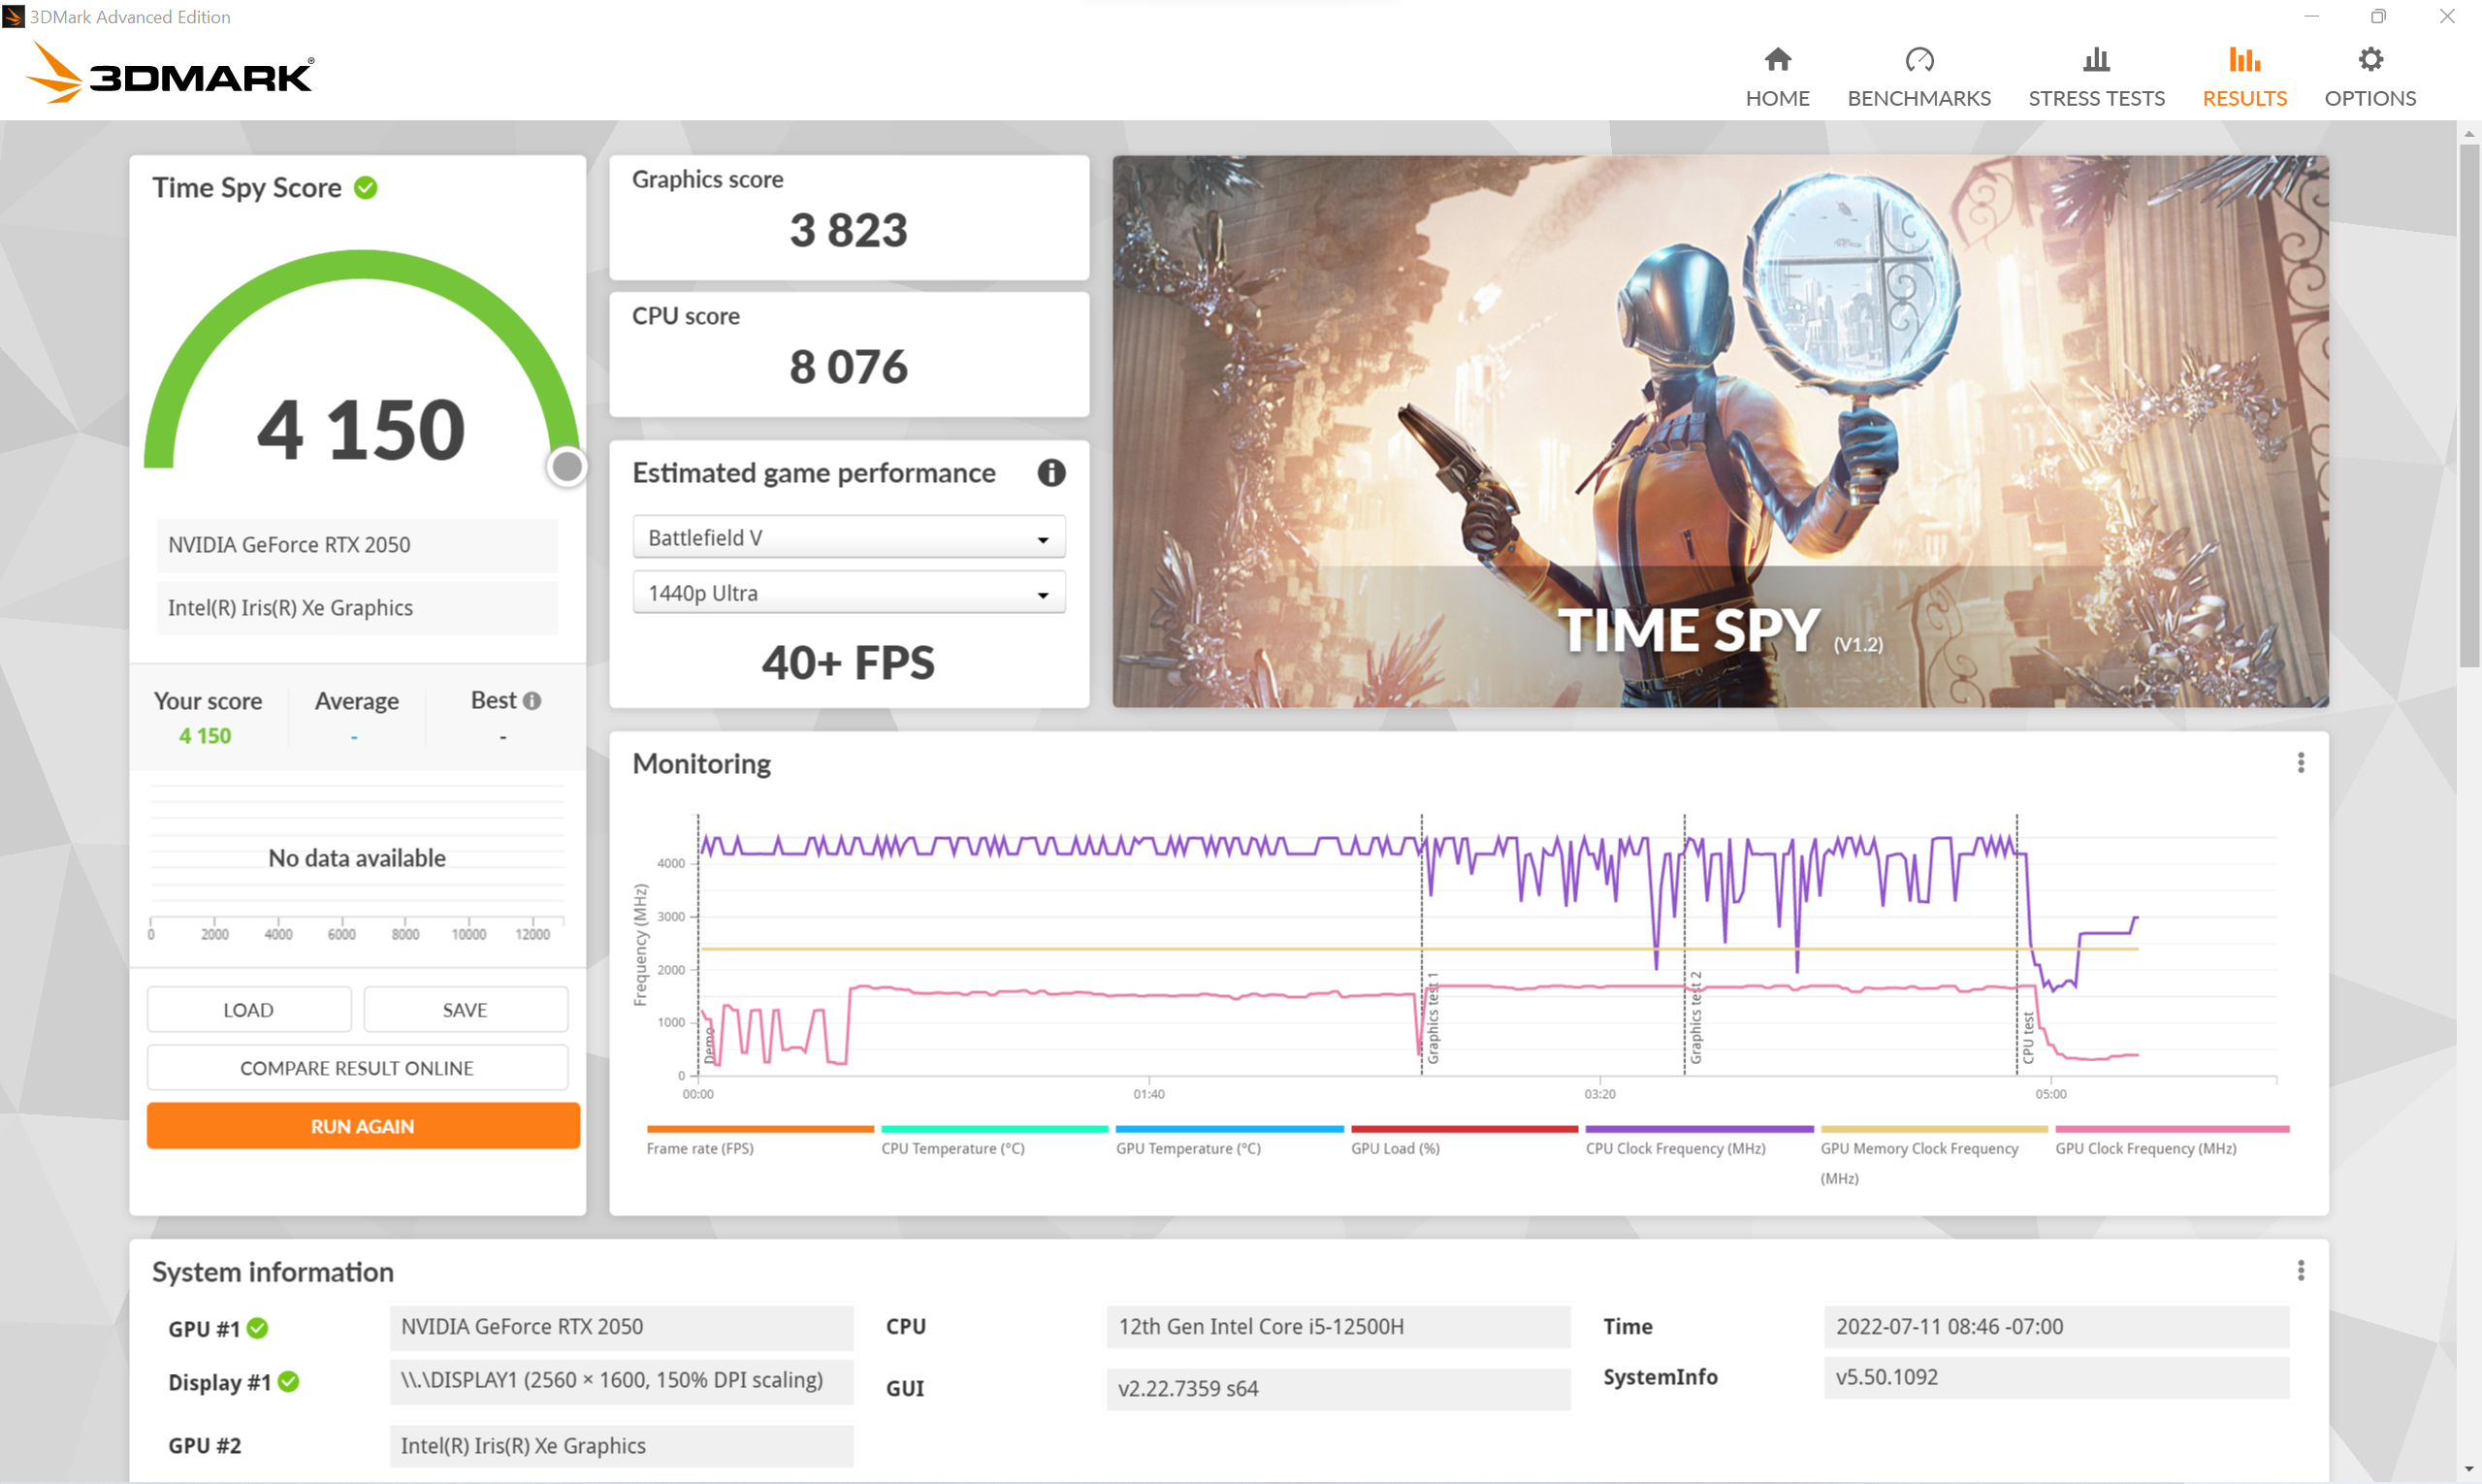Click the Time Spy artwork thumbnail
The width and height of the screenshot is (2482, 1484).
(1719, 430)
